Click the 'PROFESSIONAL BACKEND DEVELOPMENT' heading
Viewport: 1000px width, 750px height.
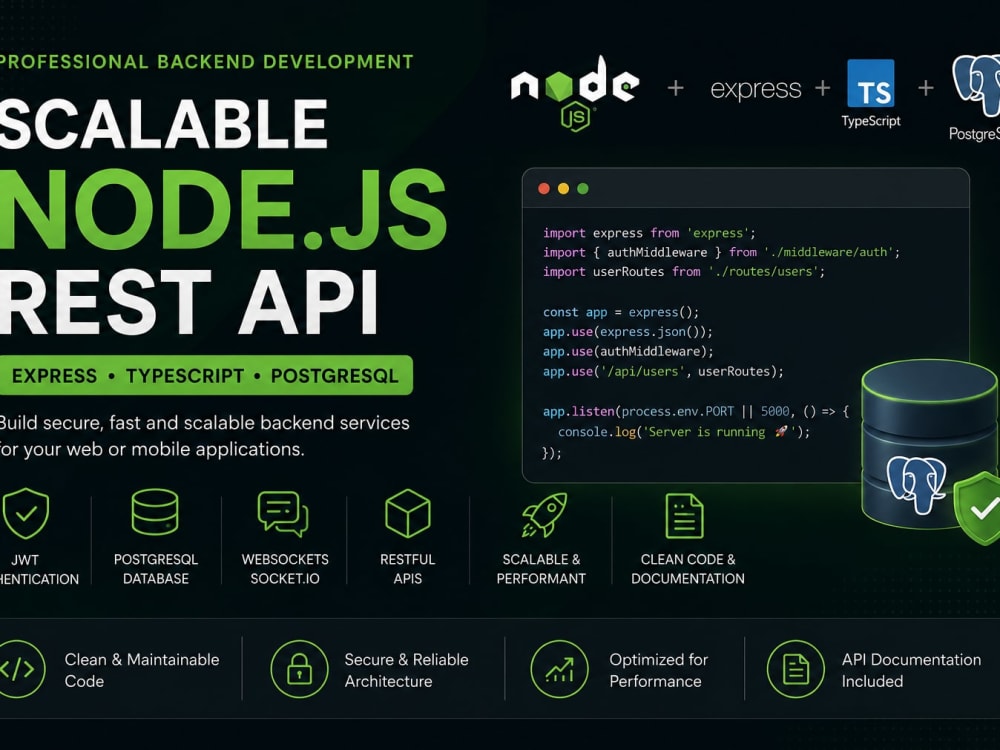207,62
